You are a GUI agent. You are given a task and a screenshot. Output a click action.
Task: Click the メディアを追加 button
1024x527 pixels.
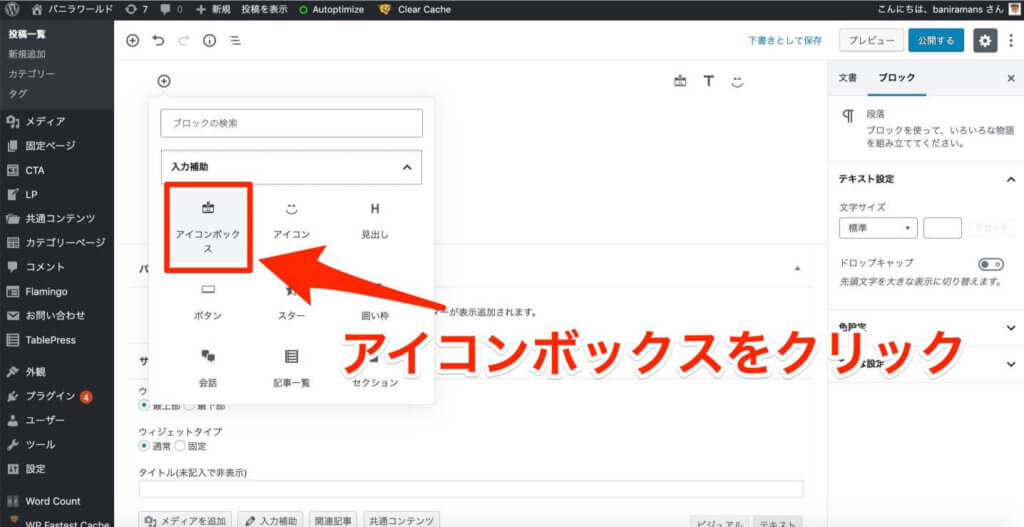pyautogui.click(x=185, y=520)
